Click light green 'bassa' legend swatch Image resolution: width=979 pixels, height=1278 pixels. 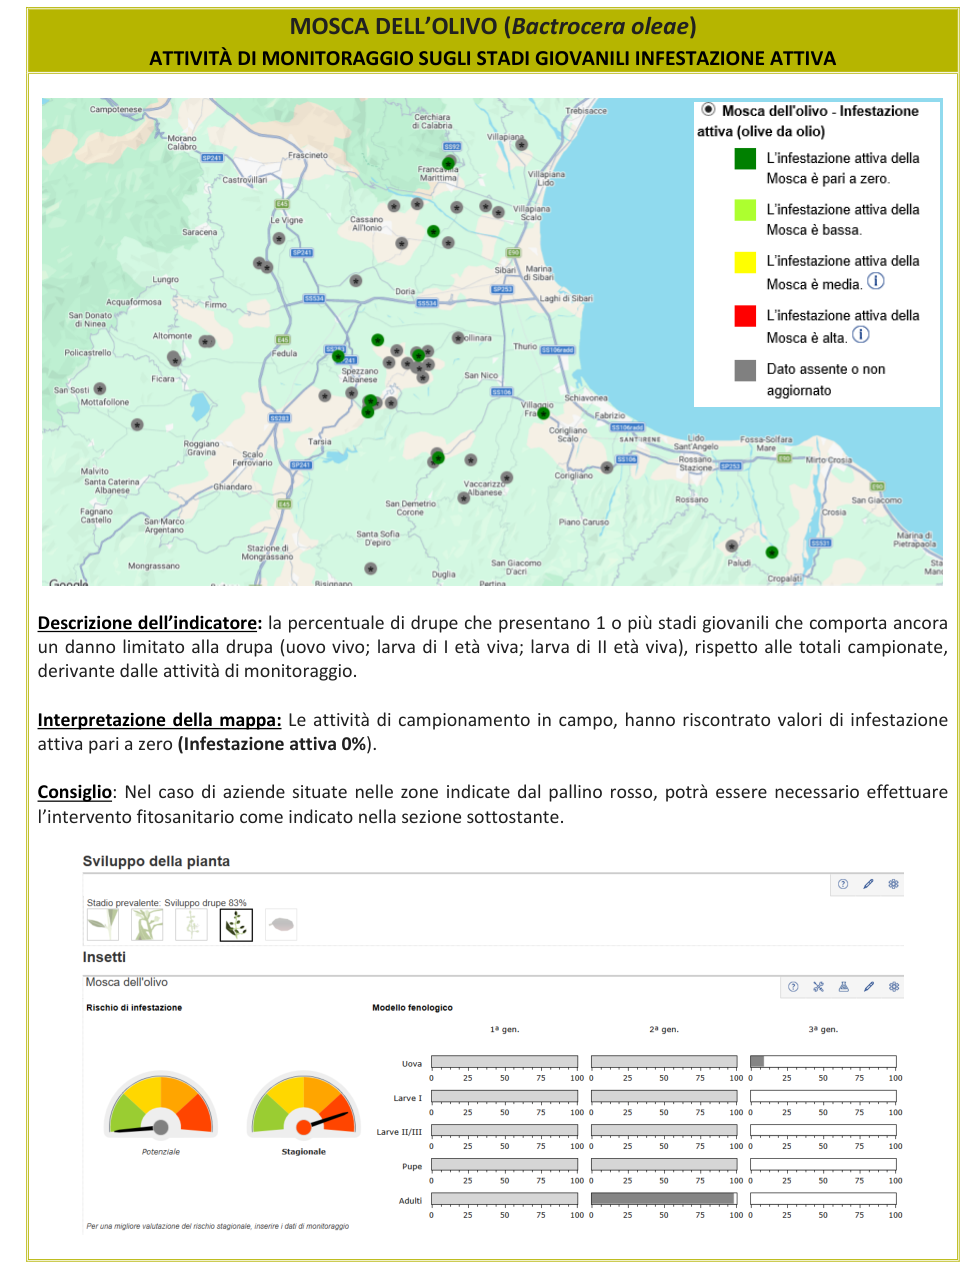coord(745,210)
